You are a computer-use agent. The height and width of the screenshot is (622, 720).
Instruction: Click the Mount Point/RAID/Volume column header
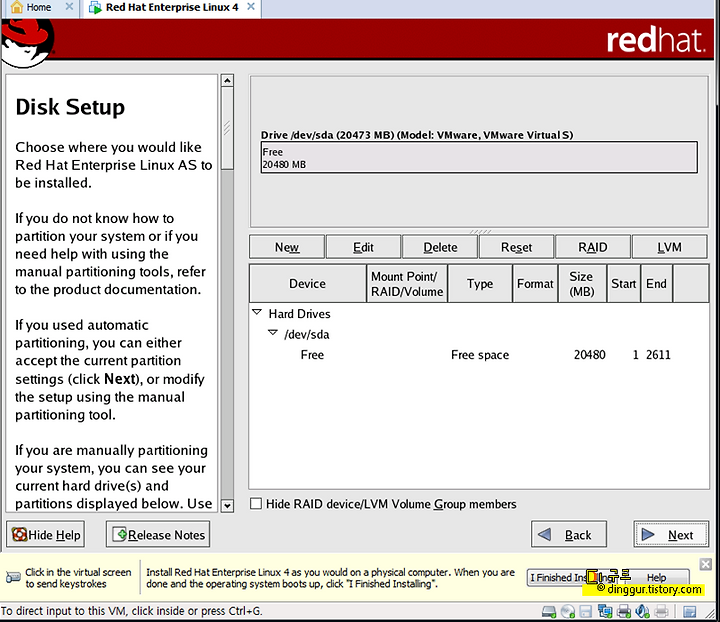coord(407,284)
